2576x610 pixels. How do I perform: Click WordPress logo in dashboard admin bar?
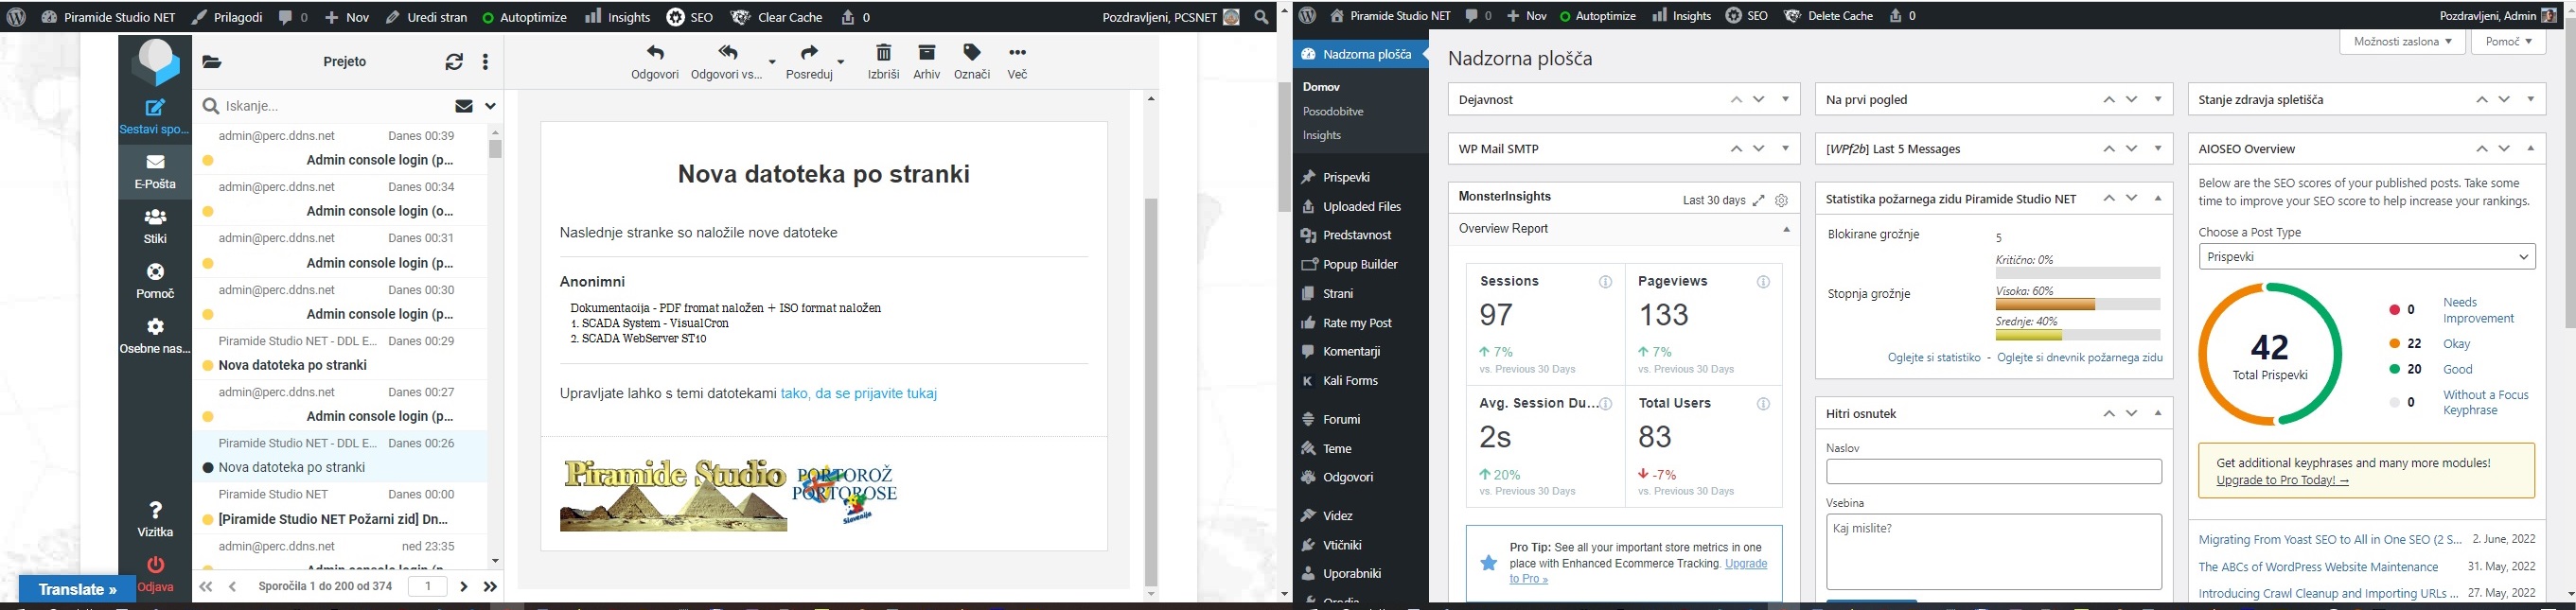coord(1308,16)
